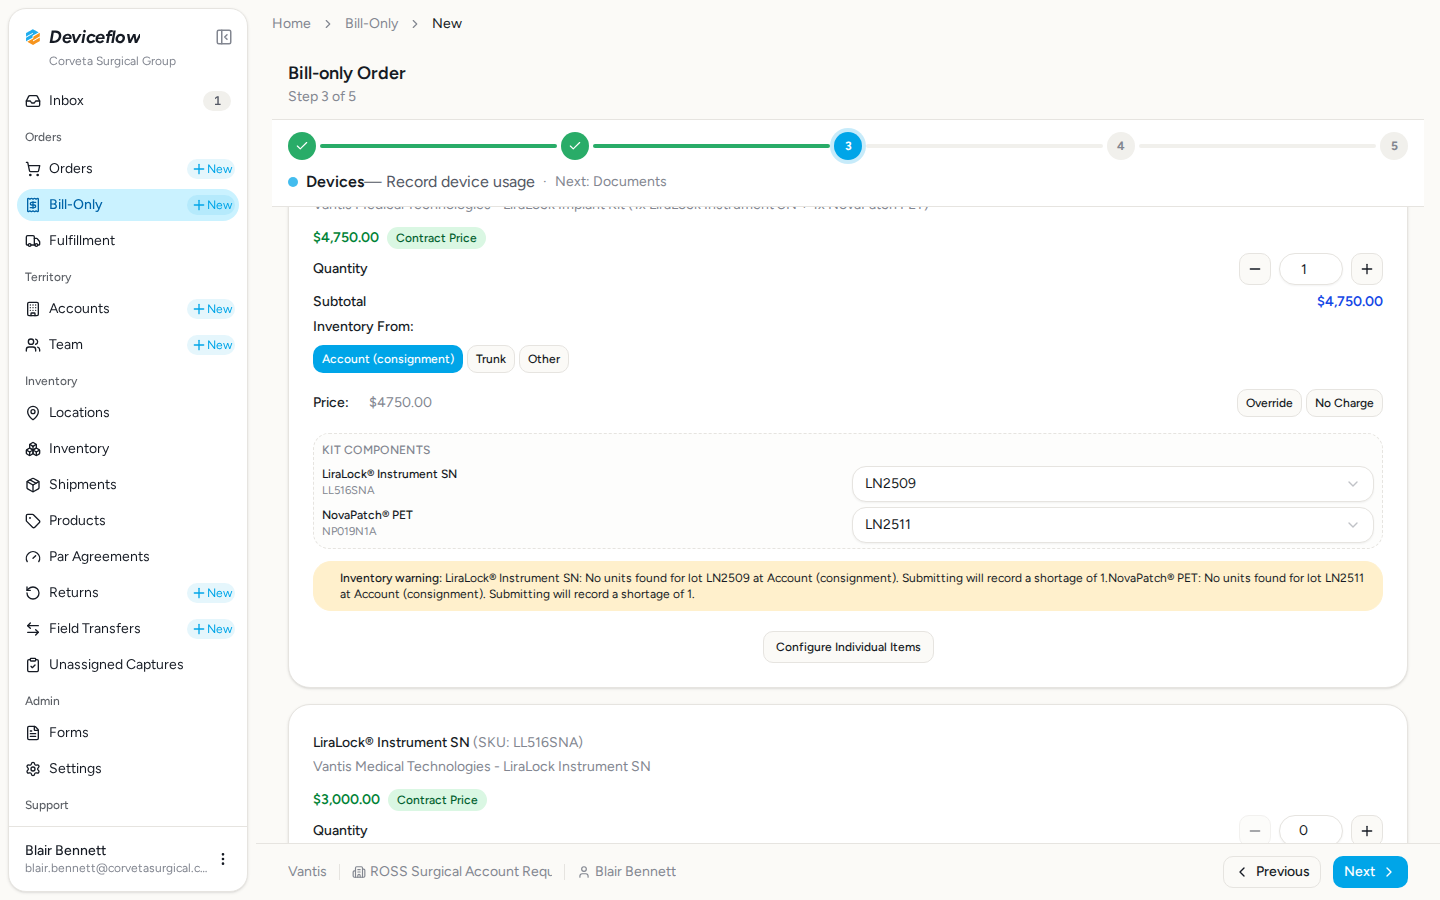Edit LiraLock Implant Kit quantity field
Viewport: 1440px width, 900px height.
pos(1311,269)
